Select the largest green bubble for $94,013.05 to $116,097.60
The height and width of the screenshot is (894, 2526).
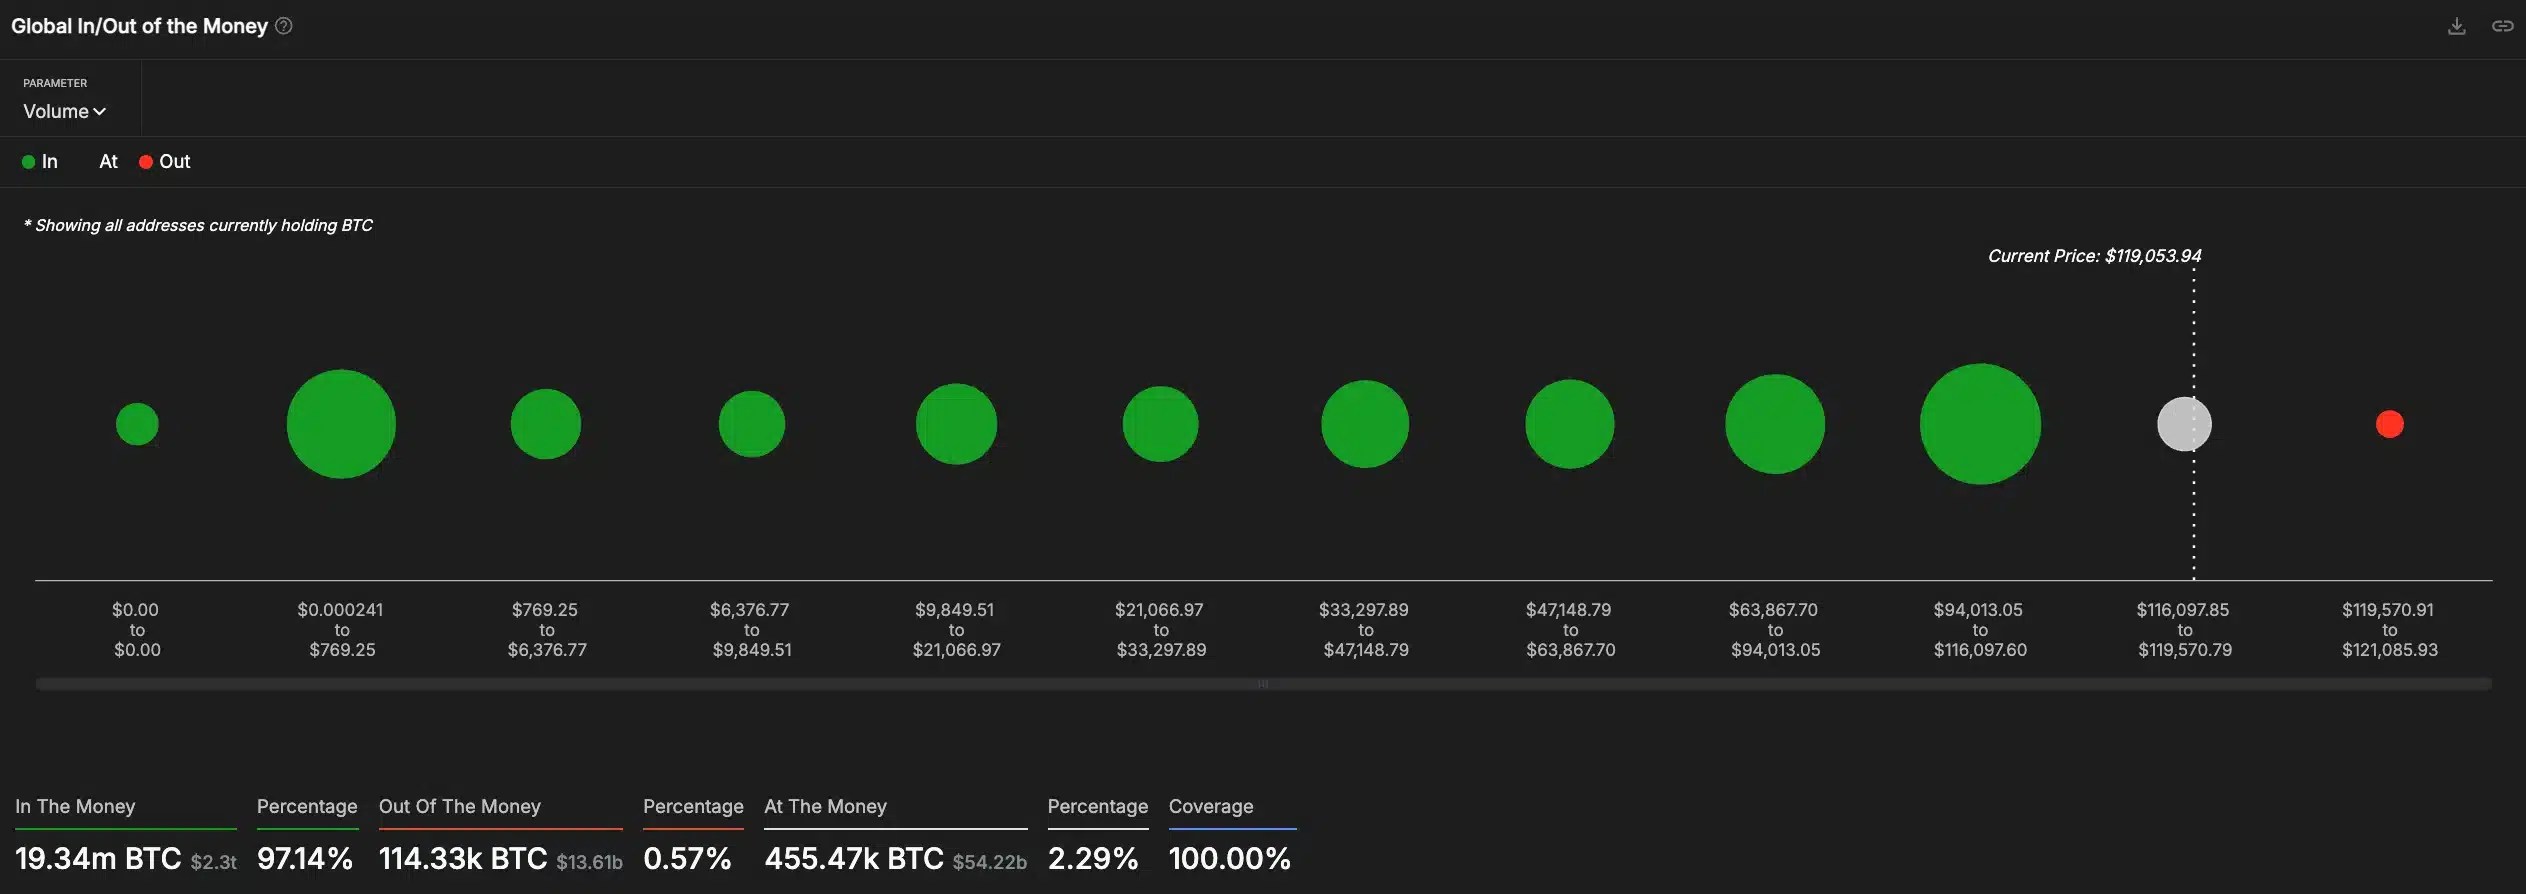click(x=1980, y=424)
